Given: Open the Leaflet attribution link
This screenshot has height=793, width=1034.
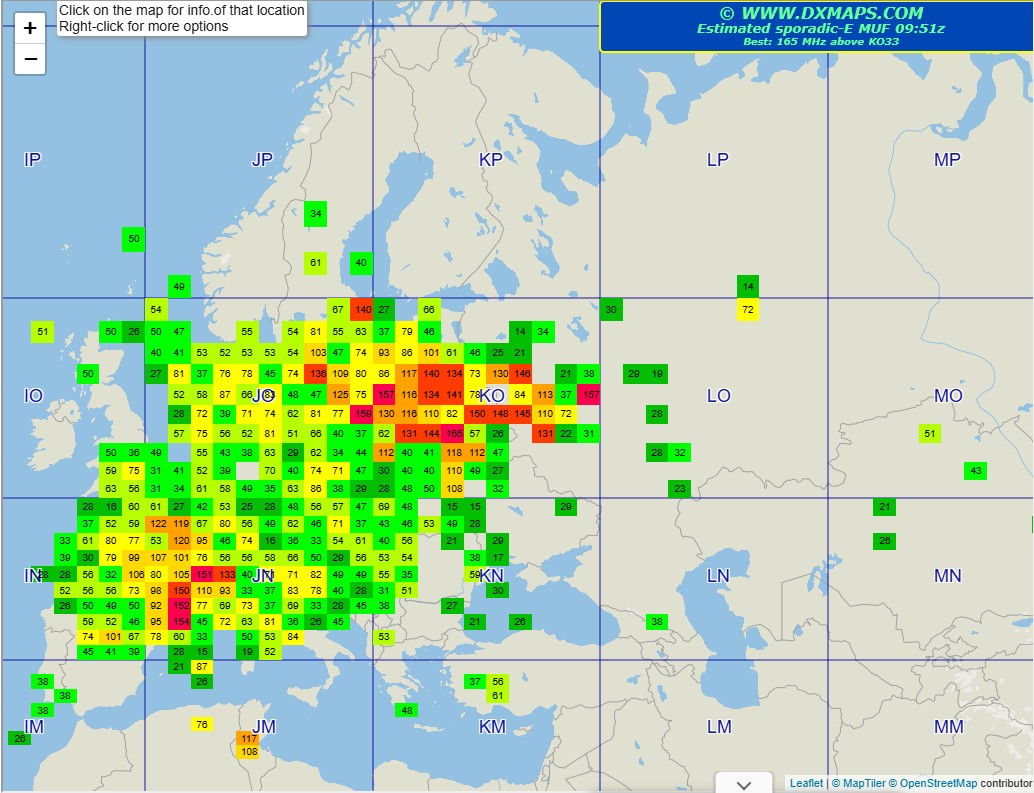Looking at the screenshot, I should [x=806, y=783].
